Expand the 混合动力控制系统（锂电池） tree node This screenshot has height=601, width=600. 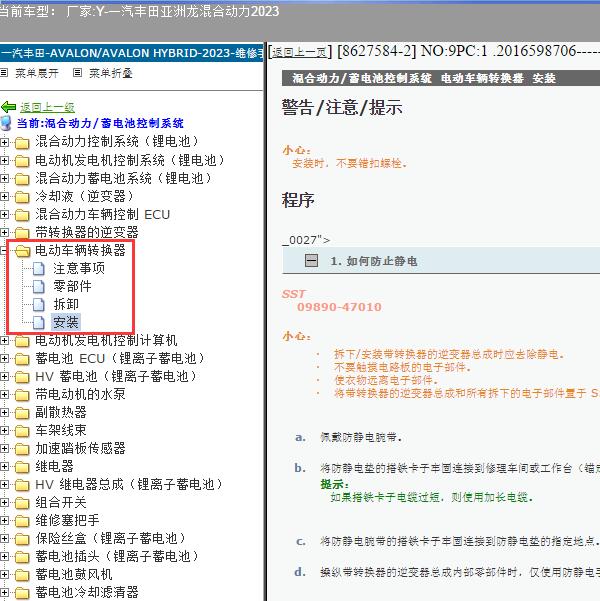4,143
